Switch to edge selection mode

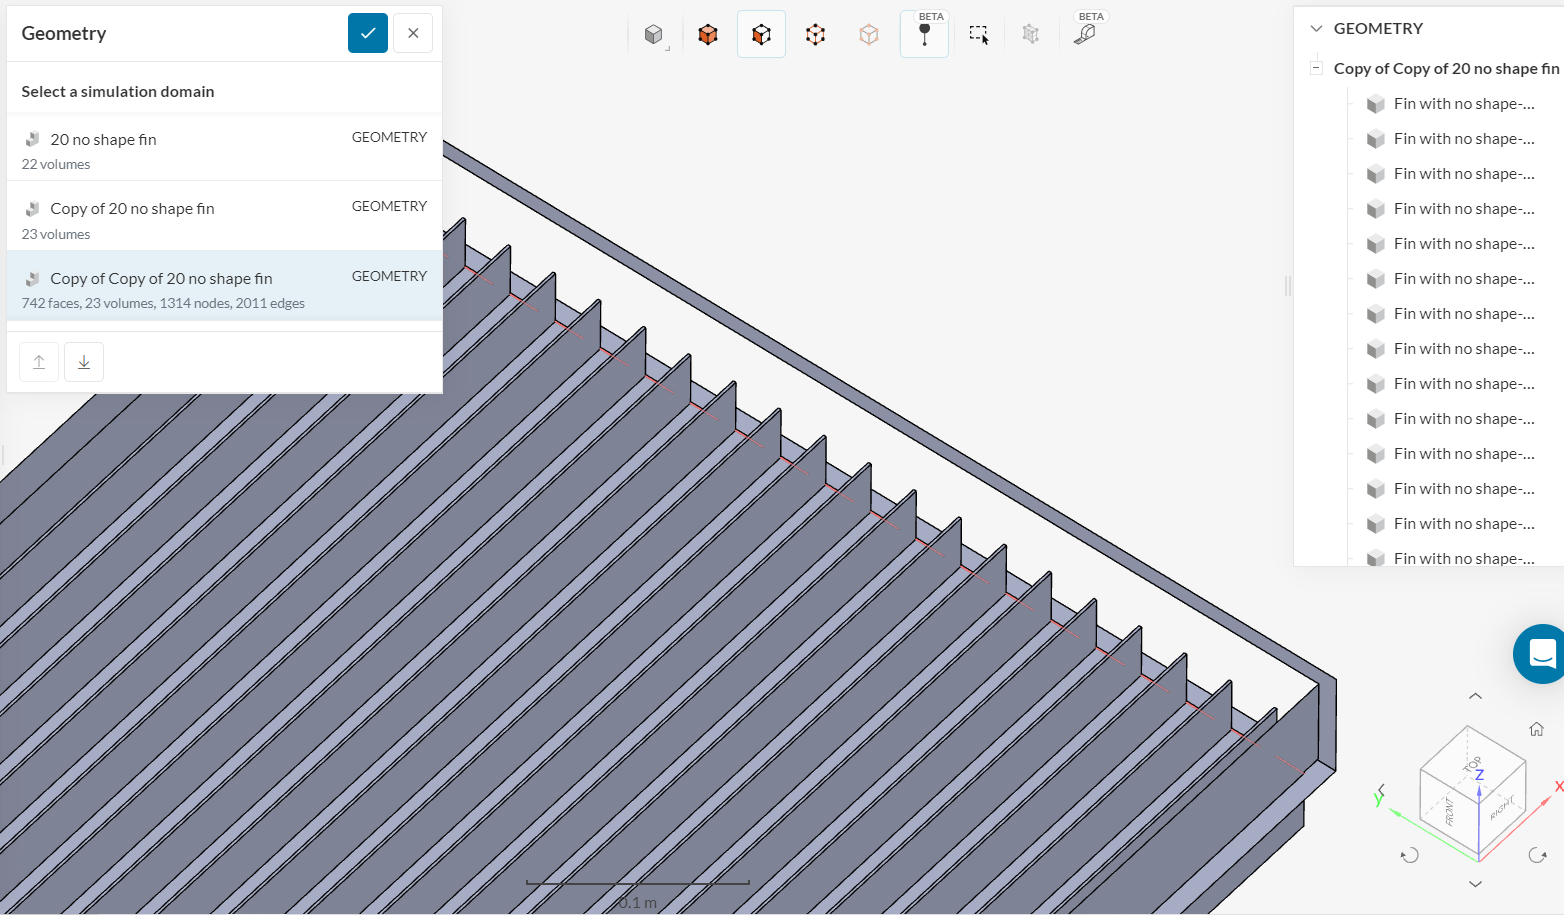(x=815, y=33)
